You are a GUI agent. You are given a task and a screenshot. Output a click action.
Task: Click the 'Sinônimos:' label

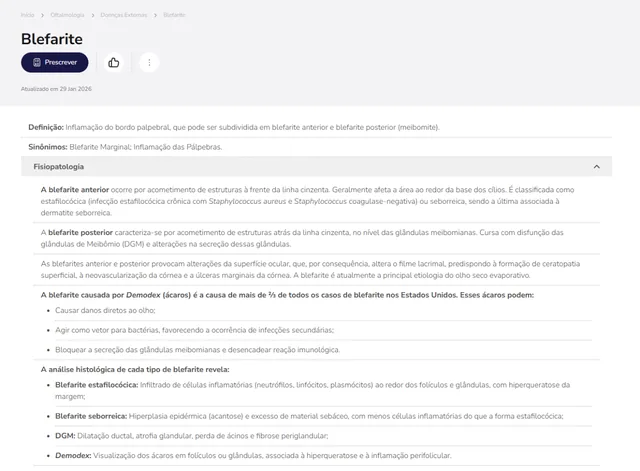click(48, 147)
